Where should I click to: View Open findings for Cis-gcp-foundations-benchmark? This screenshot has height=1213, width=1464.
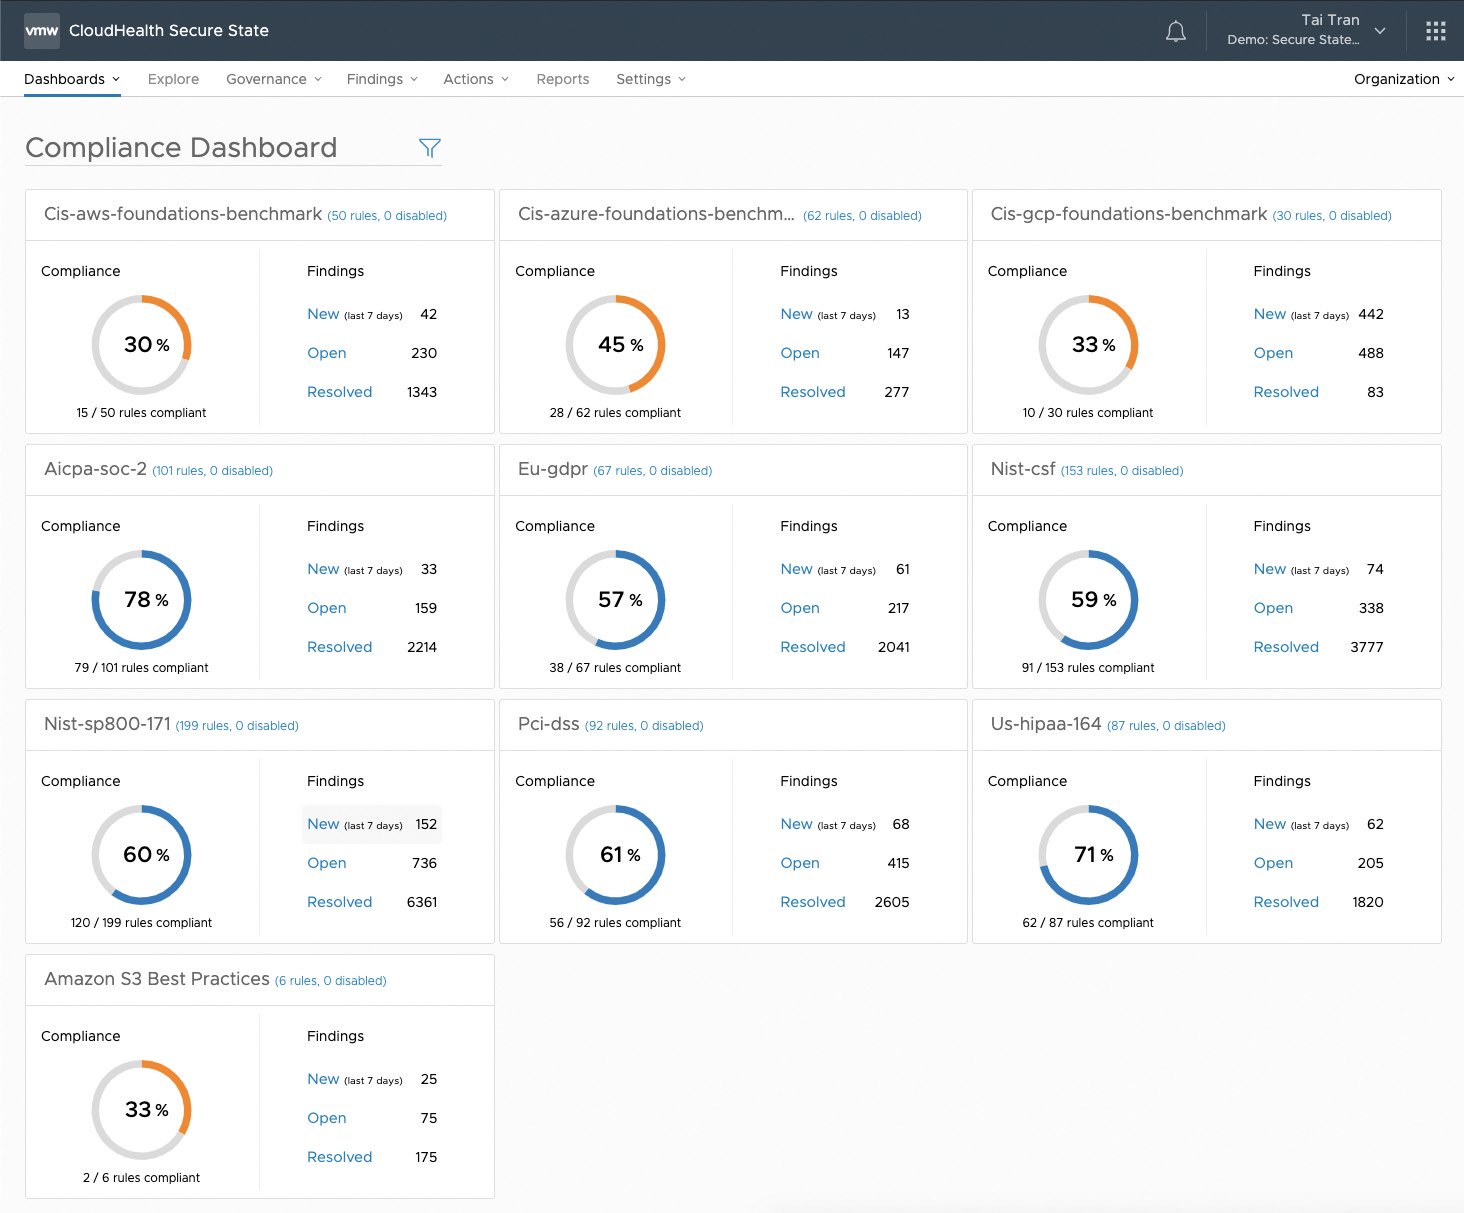(x=1273, y=353)
